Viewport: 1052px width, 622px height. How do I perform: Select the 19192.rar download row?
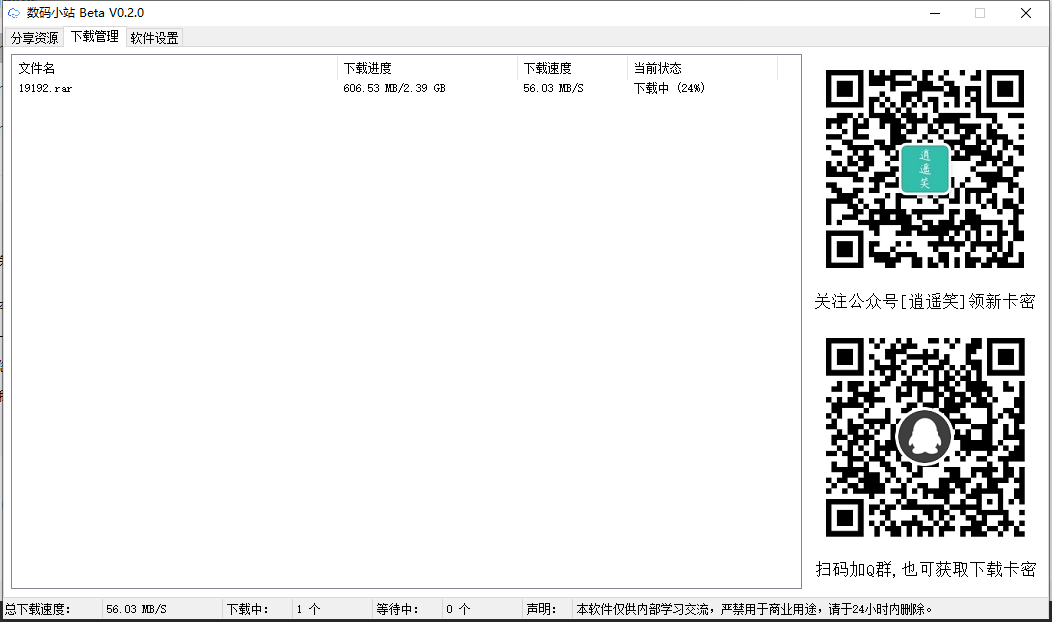396,88
